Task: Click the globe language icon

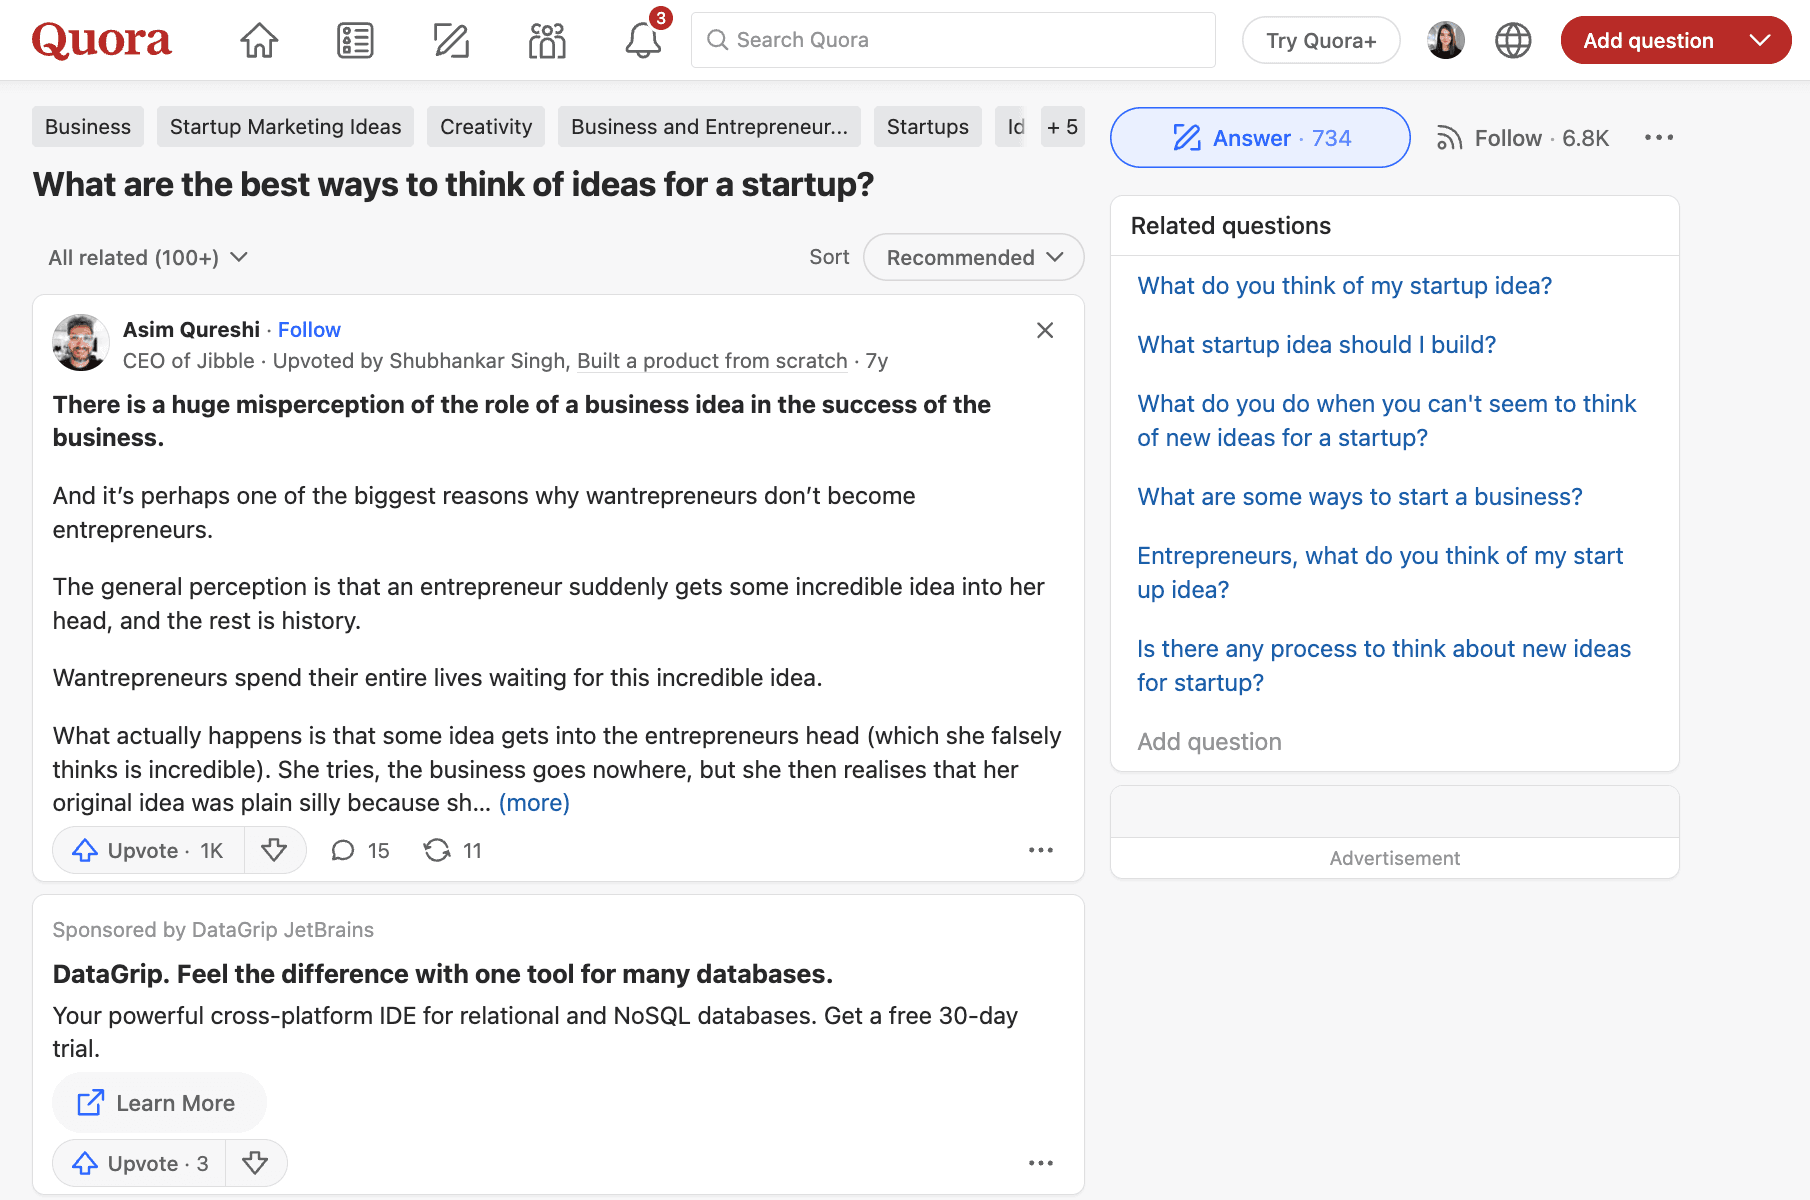Action: point(1513,40)
